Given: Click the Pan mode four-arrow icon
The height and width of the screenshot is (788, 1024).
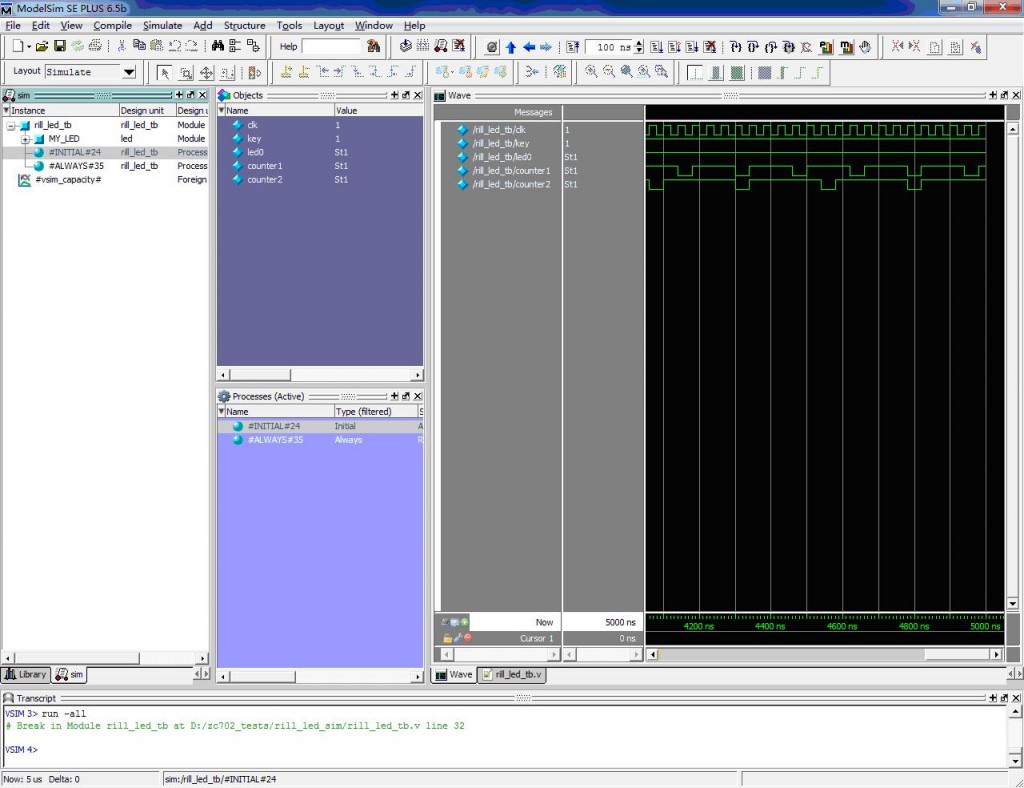Looking at the screenshot, I should click(x=206, y=72).
